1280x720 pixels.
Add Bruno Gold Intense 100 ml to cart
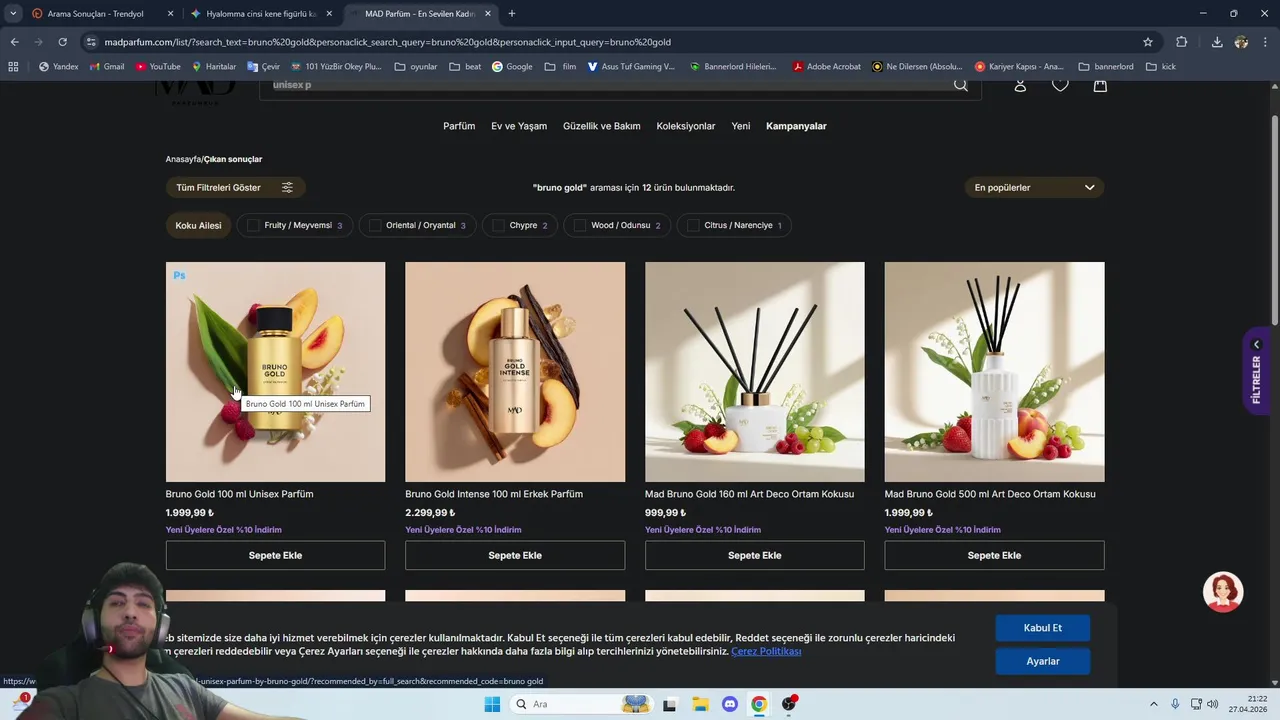pos(515,555)
